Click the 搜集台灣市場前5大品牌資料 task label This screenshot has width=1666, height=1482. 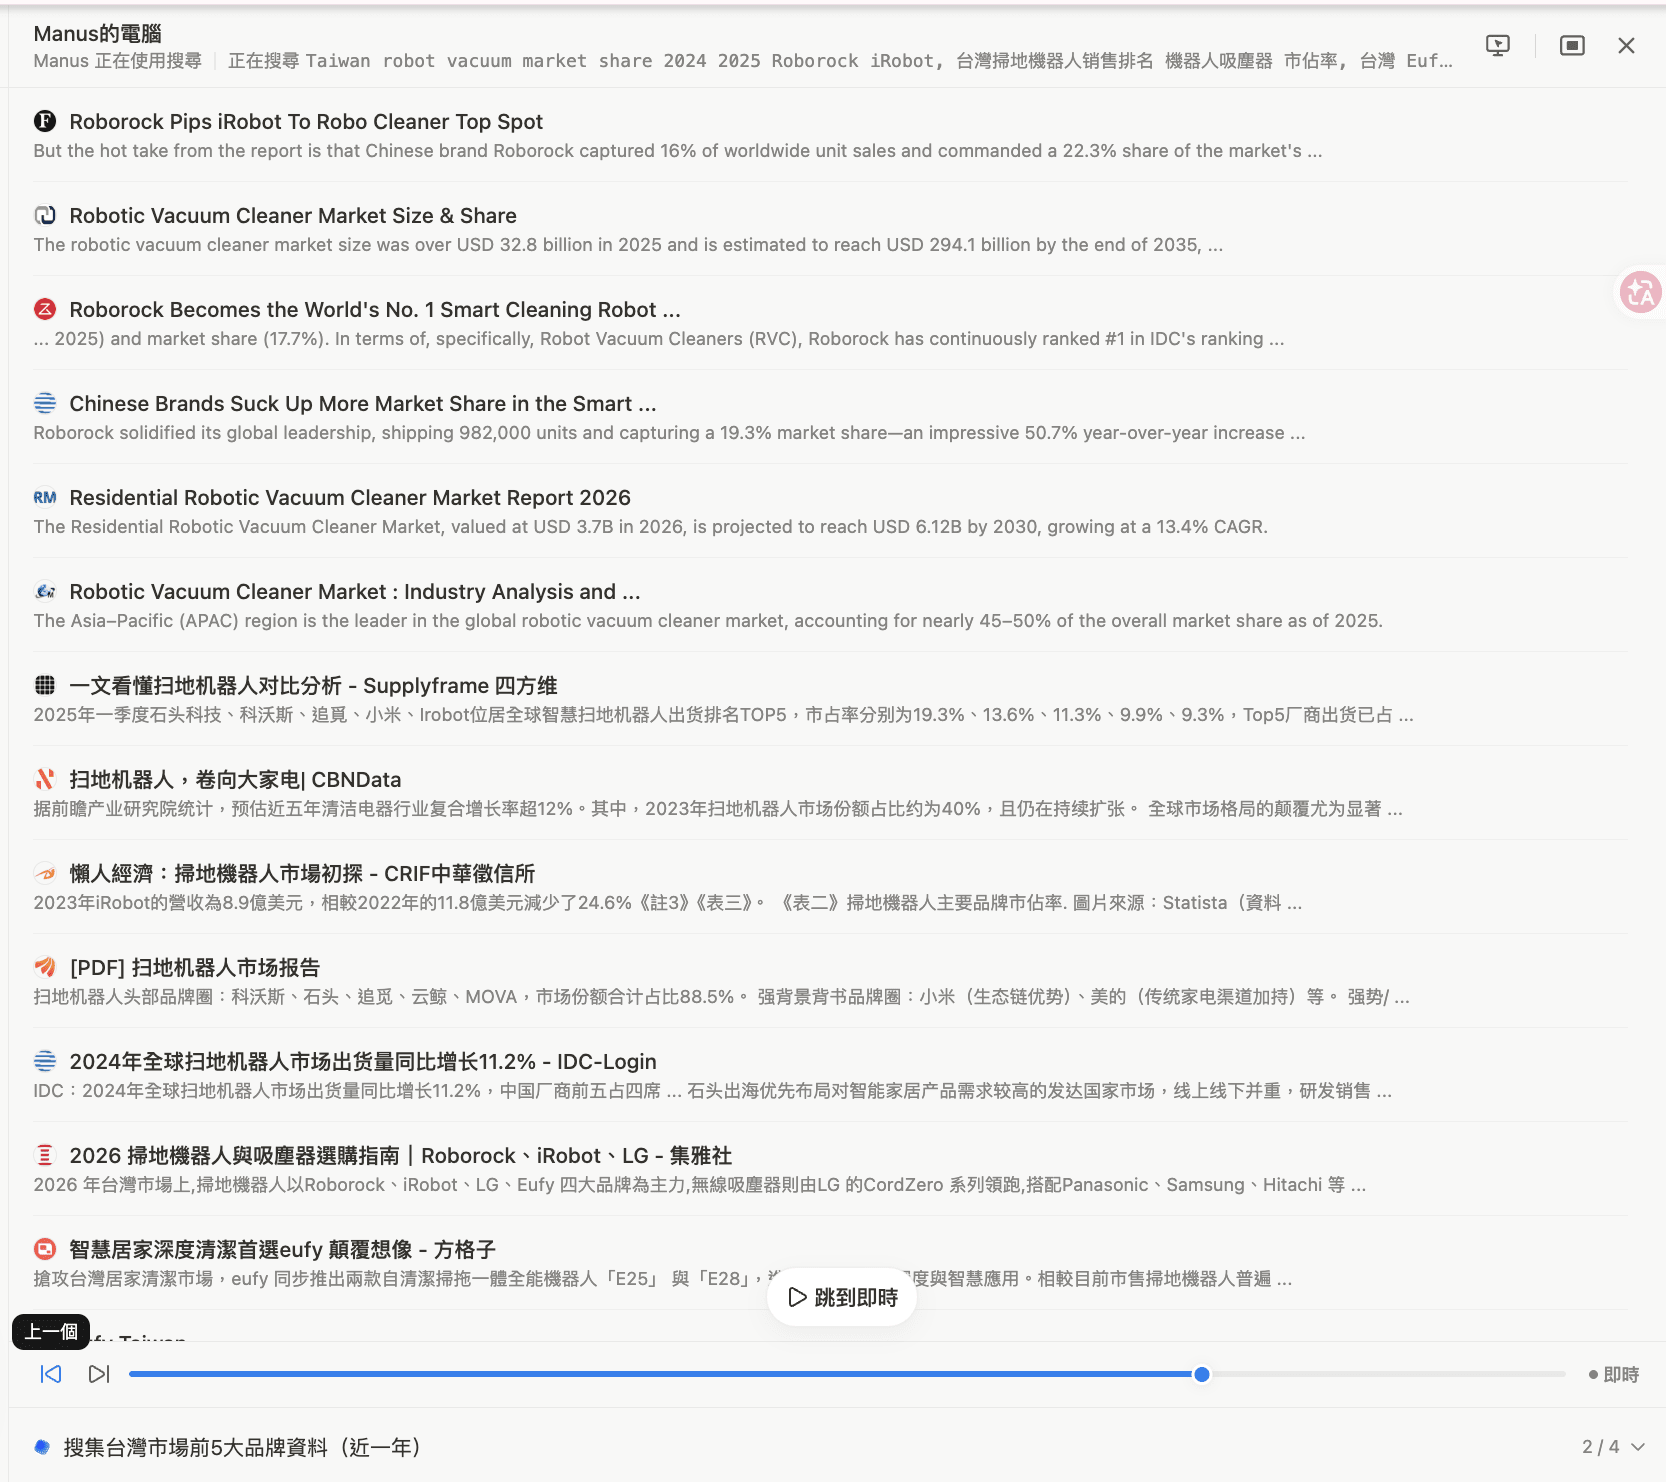242,1447
